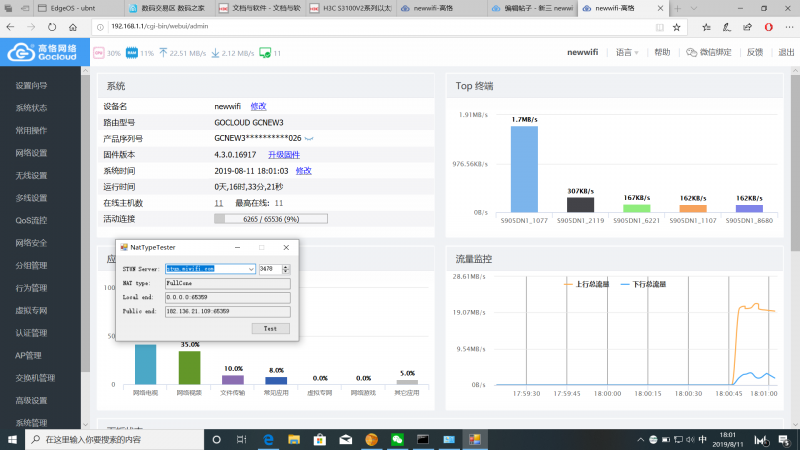Click taskbar clock showing 18:01
This screenshot has width=800, height=450.
728,439
